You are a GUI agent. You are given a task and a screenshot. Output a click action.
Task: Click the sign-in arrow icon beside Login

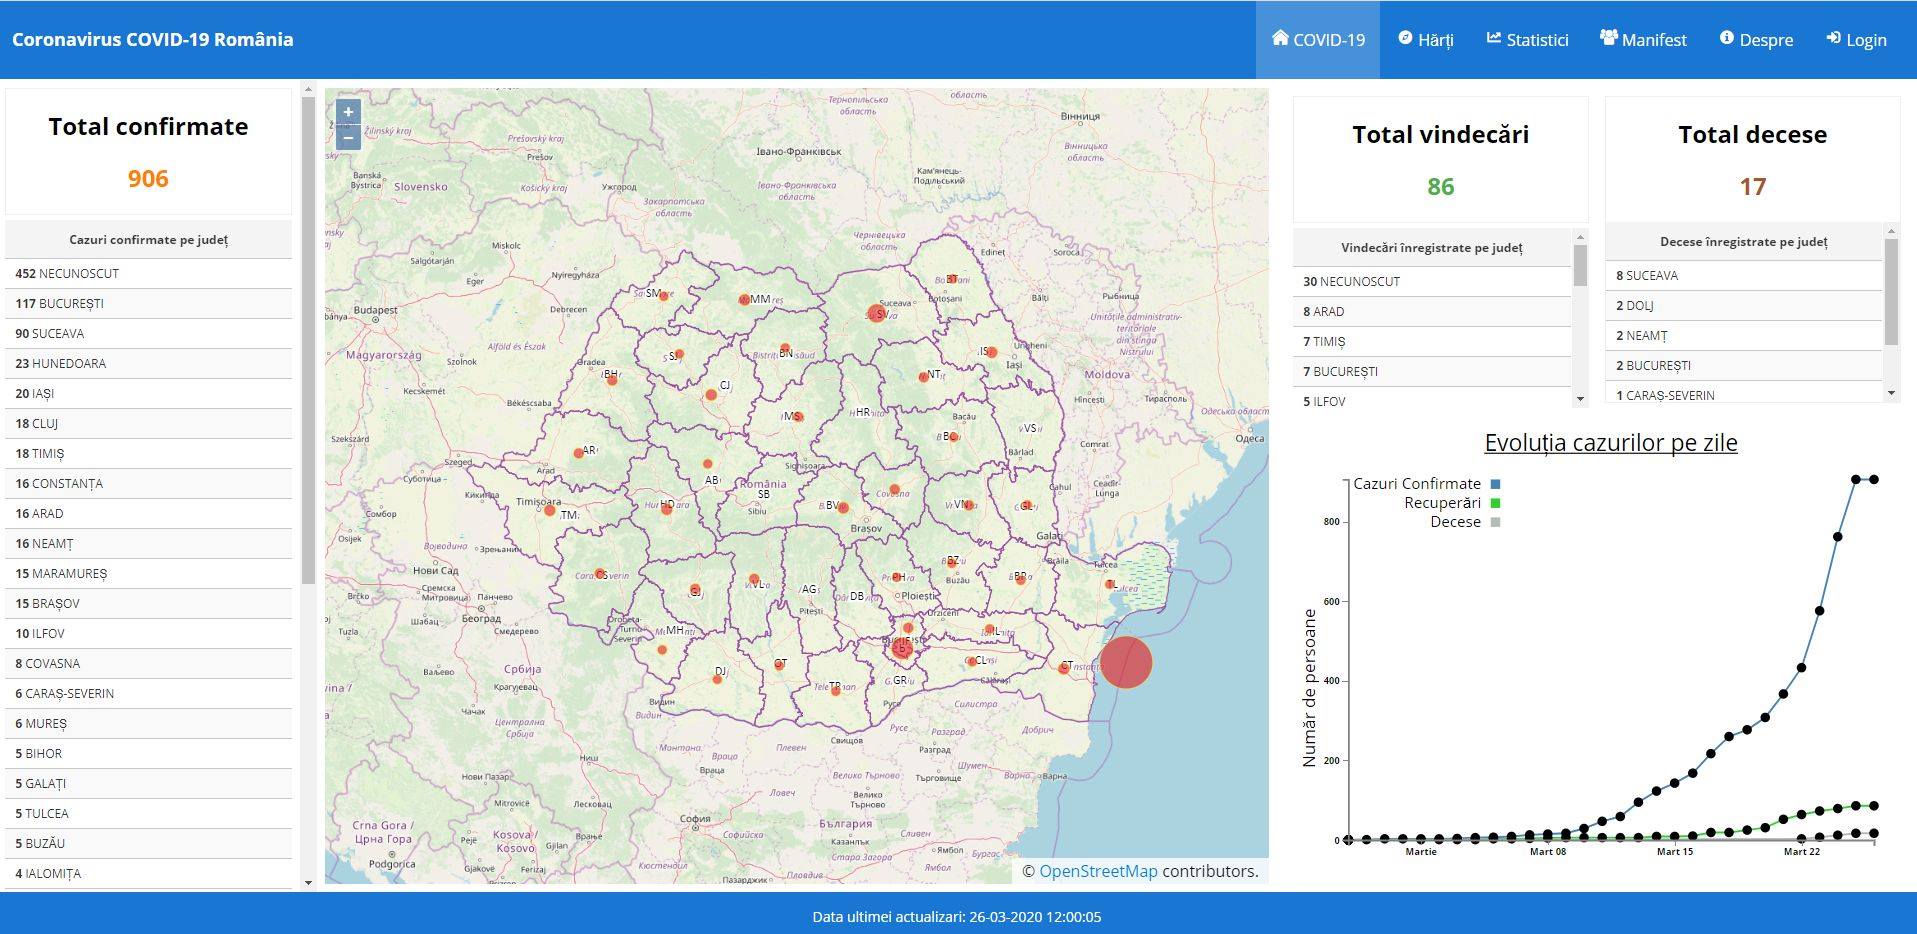coord(1833,38)
